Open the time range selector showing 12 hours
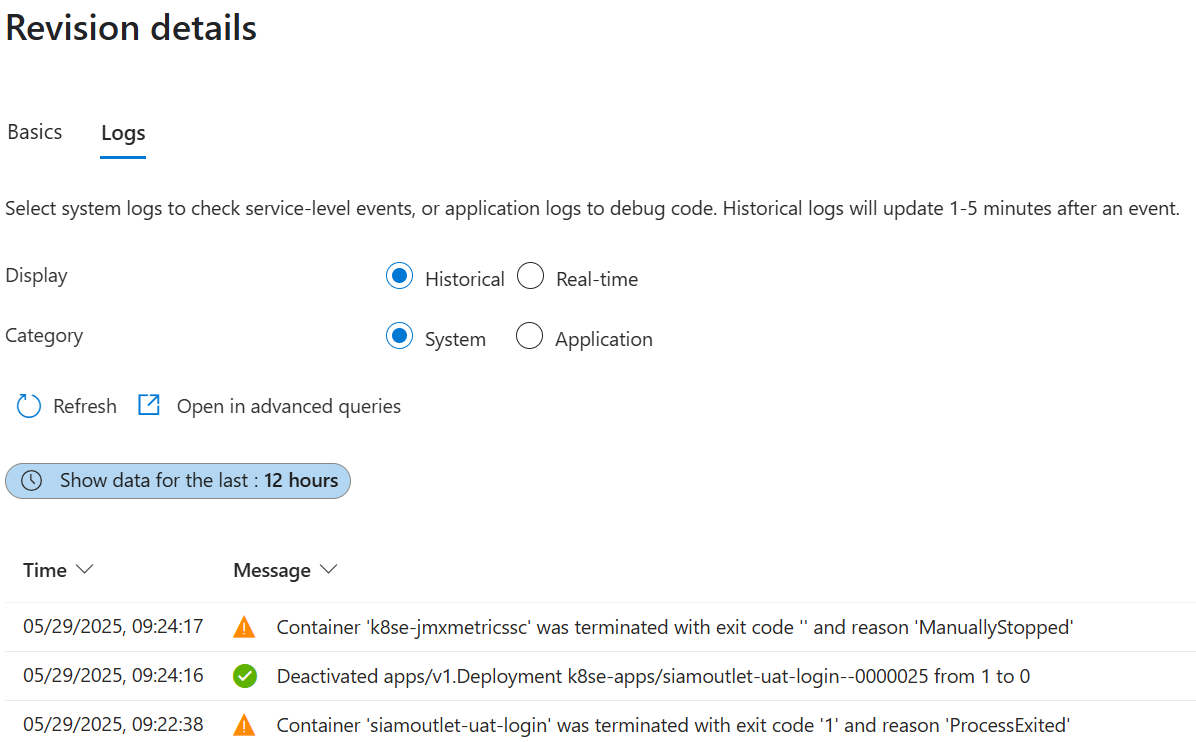Image resolution: width=1196 pixels, height=742 pixels. pos(177,481)
